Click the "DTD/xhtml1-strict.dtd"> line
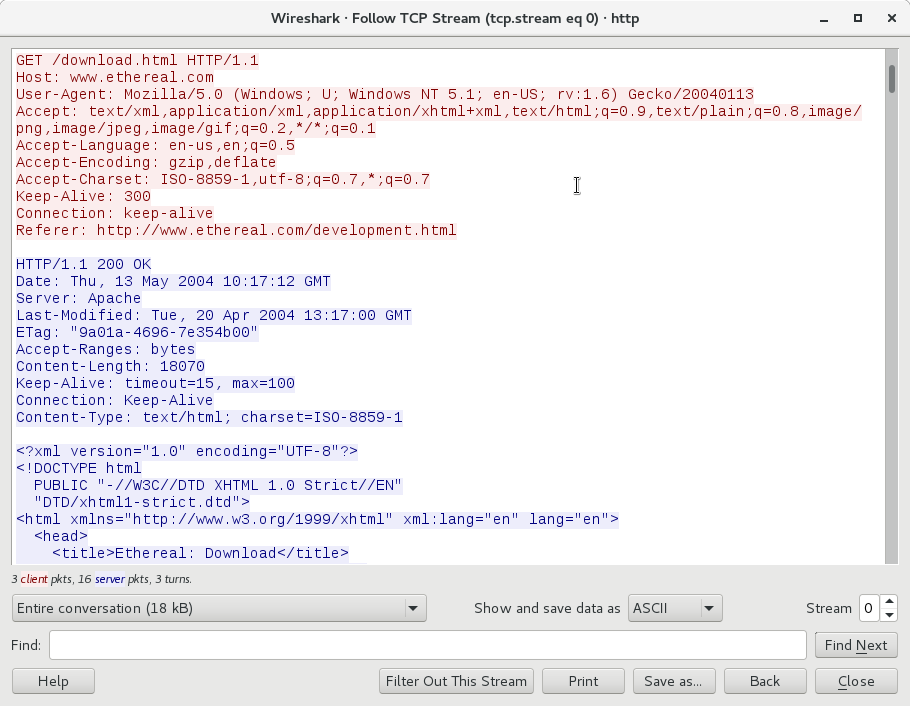The height and width of the screenshot is (706, 910). [142, 502]
